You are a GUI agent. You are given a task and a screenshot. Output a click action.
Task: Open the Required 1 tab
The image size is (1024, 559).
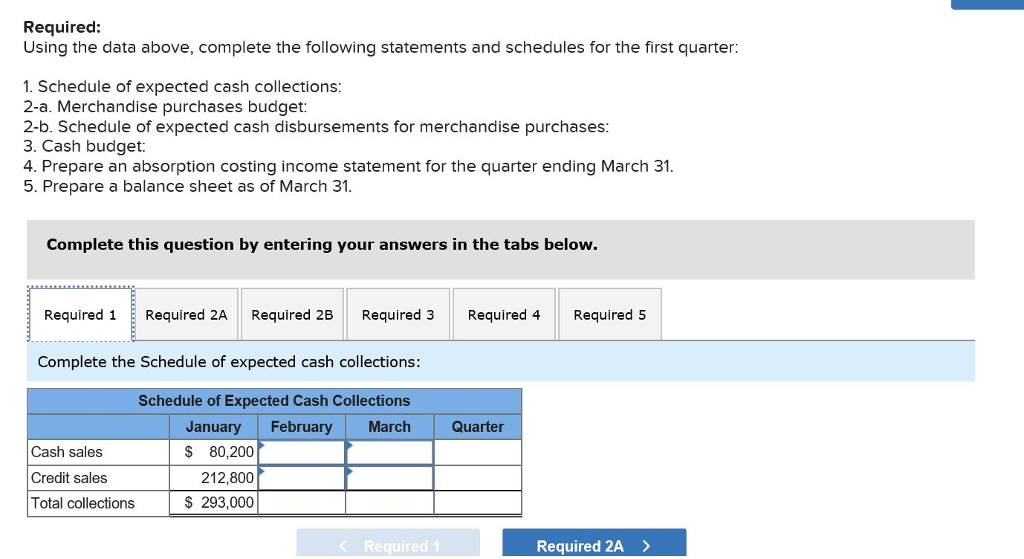(80, 314)
